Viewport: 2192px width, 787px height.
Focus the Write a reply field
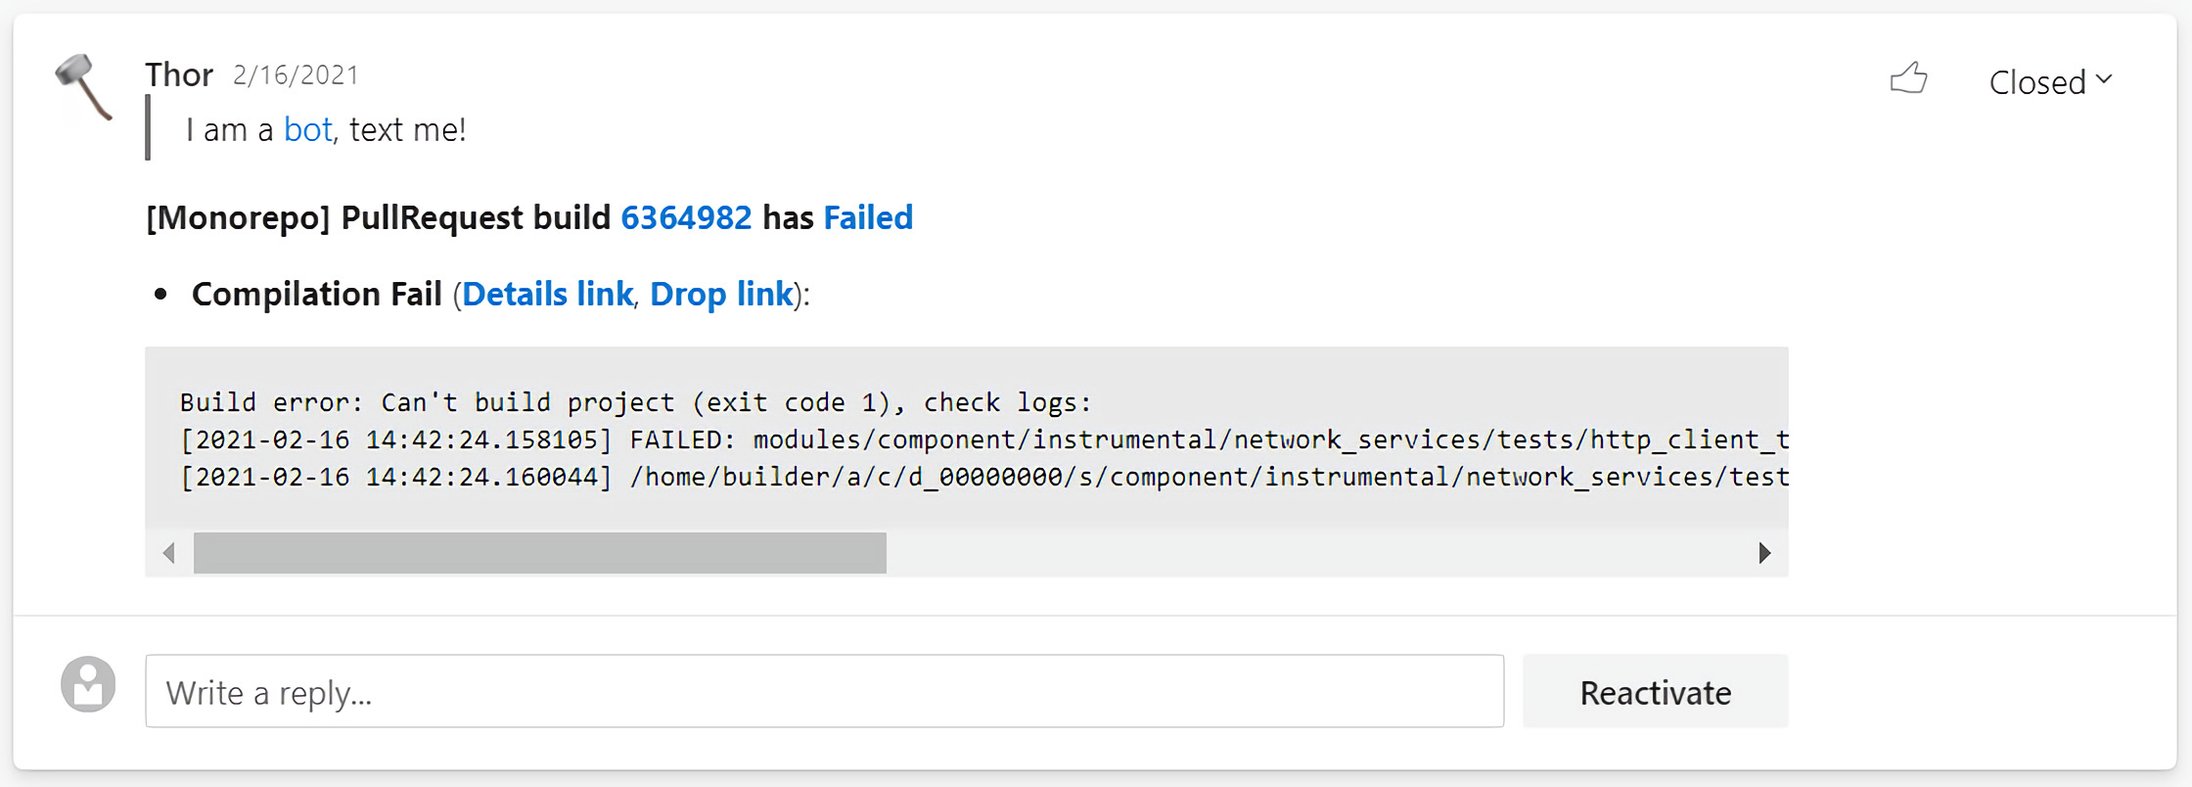(824, 691)
